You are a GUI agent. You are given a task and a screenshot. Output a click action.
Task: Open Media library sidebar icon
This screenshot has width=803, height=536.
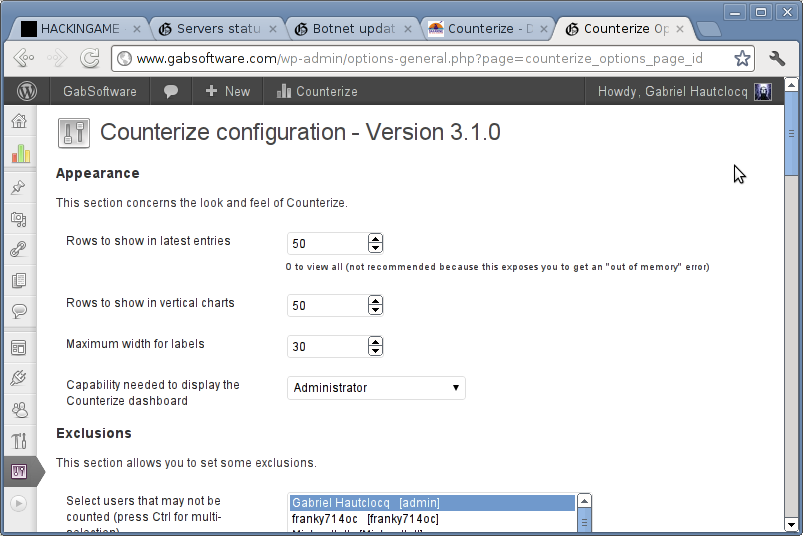(x=19, y=218)
